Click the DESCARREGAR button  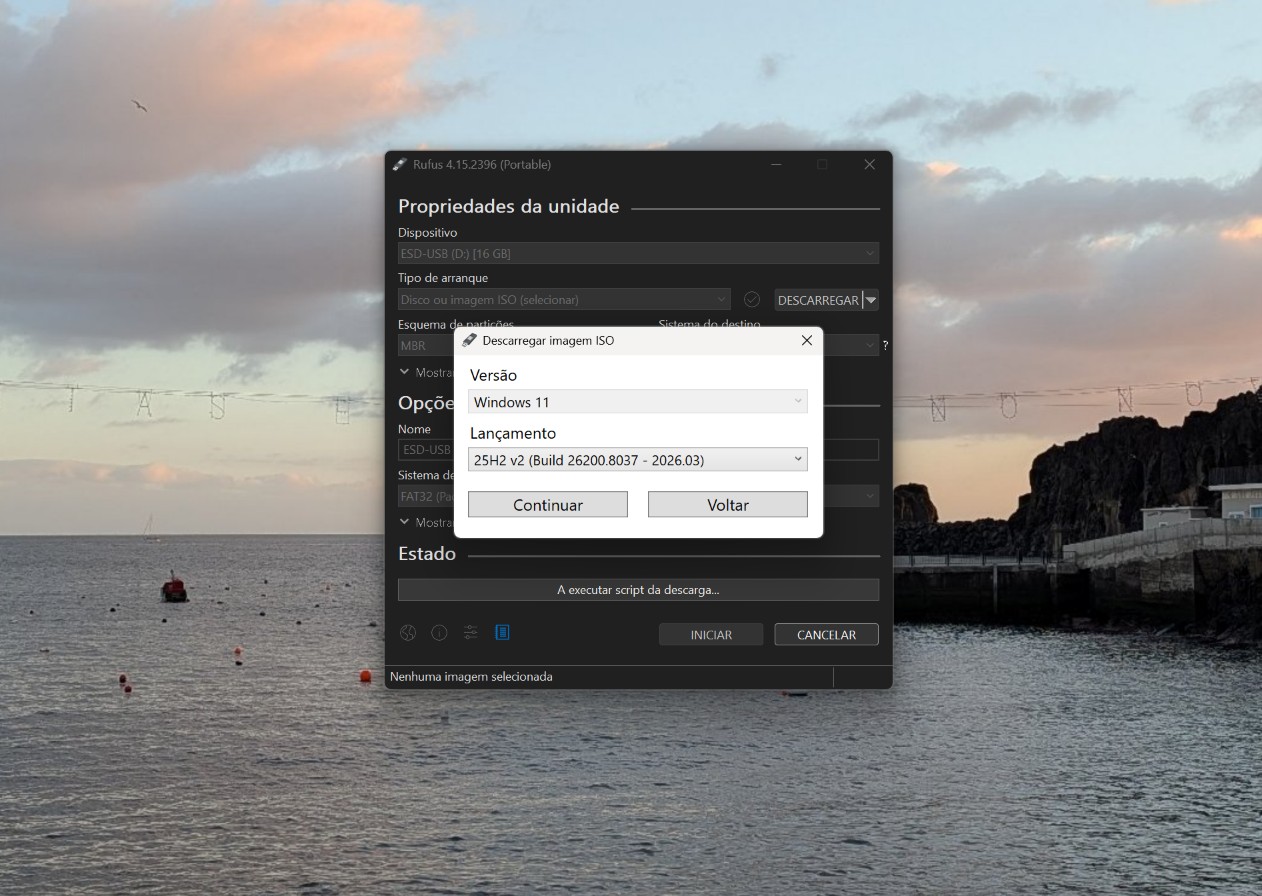pos(818,299)
